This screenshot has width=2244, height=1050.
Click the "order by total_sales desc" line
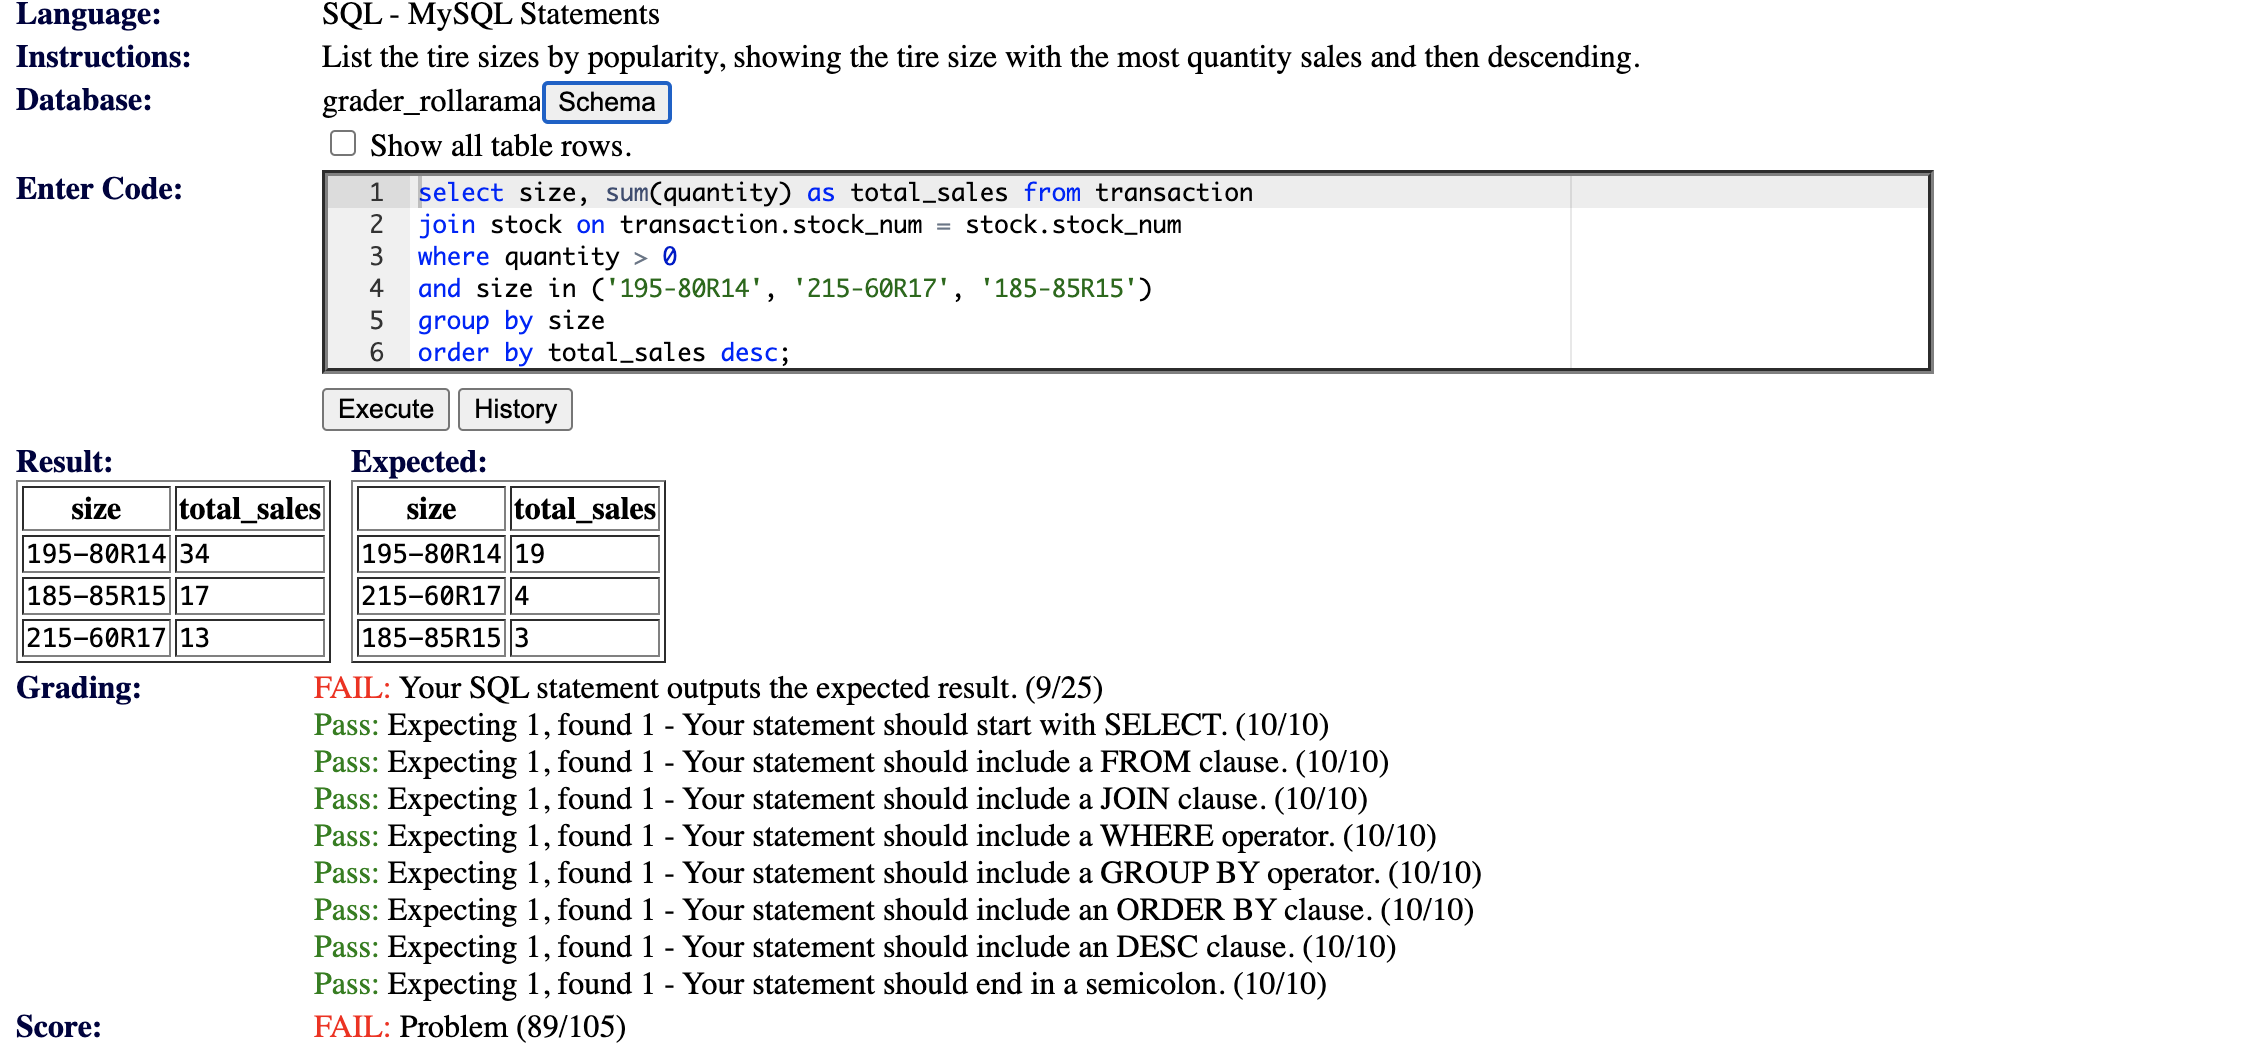tap(602, 352)
